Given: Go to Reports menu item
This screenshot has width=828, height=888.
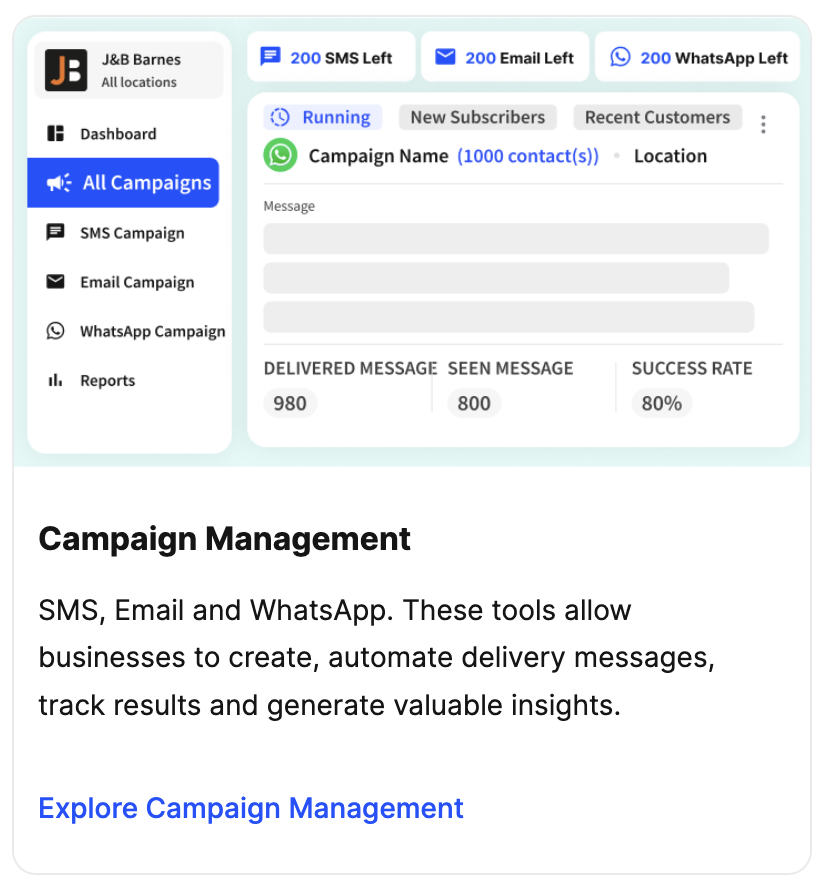Looking at the screenshot, I should coord(108,380).
